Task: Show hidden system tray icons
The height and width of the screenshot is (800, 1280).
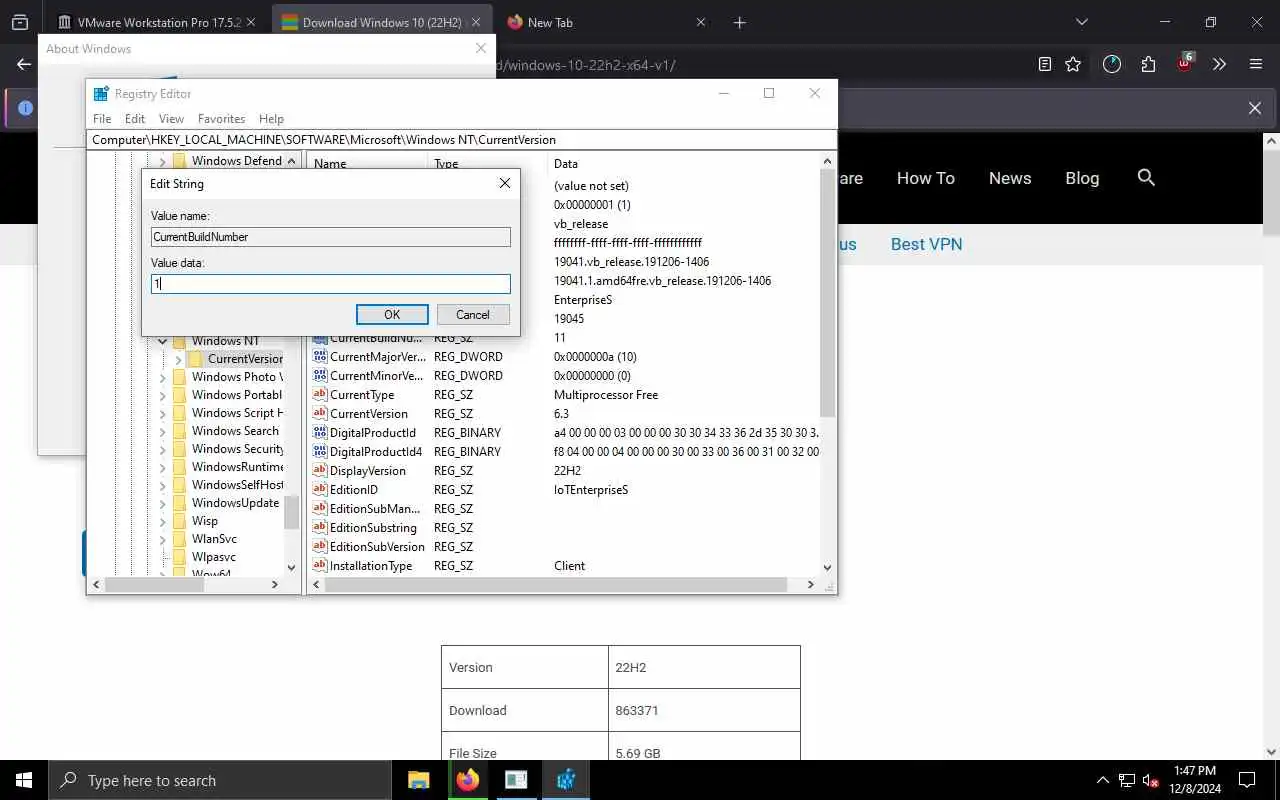Action: [x=1103, y=780]
